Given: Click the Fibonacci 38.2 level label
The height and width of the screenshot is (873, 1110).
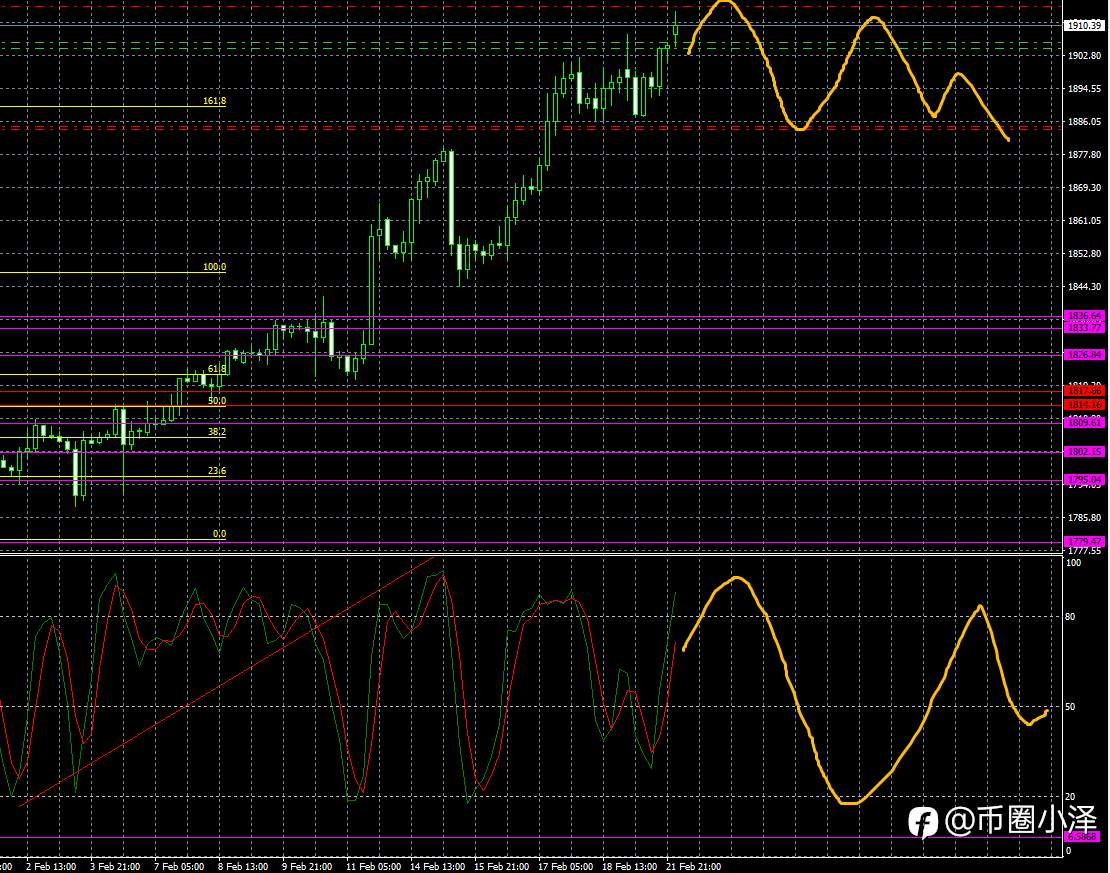Looking at the screenshot, I should [217, 431].
